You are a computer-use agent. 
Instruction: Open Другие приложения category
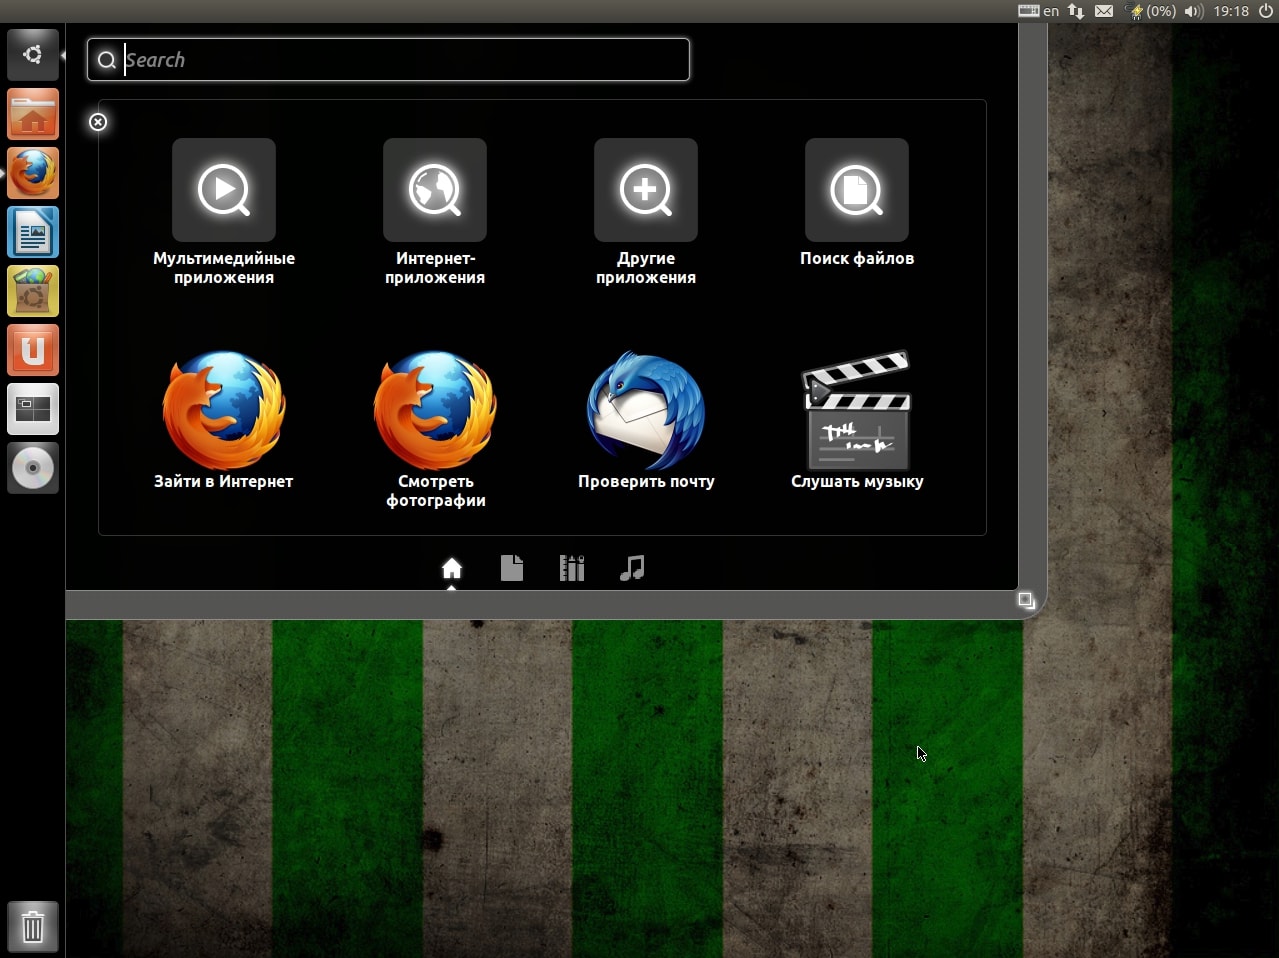click(x=646, y=212)
